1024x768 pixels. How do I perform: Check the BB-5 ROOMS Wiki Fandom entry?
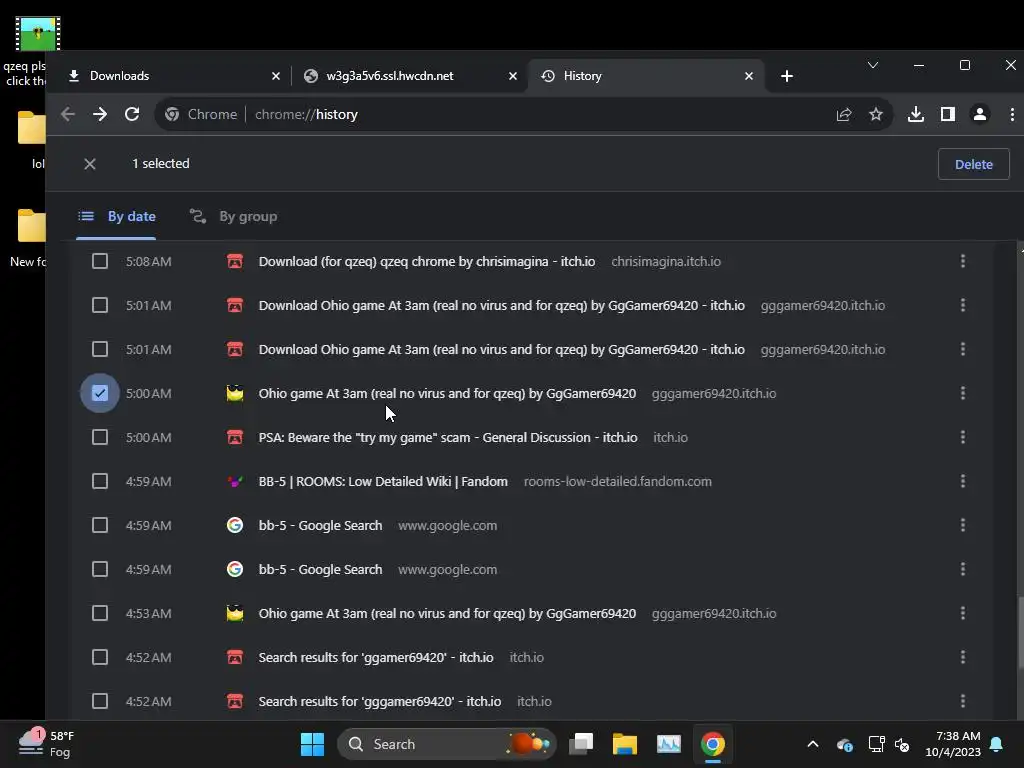[x=100, y=481]
